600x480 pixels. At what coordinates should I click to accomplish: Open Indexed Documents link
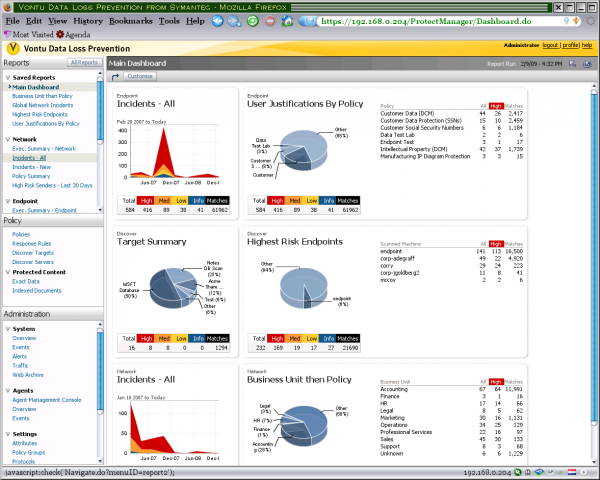pyautogui.click(x=37, y=291)
